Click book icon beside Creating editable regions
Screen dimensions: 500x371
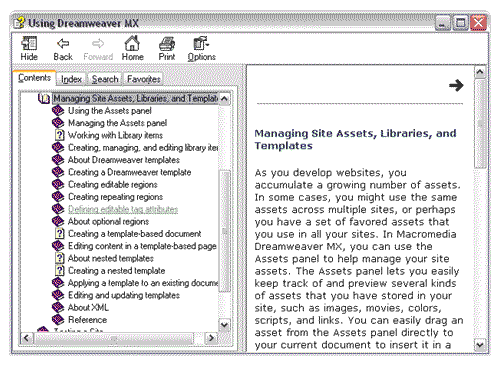[x=58, y=185]
